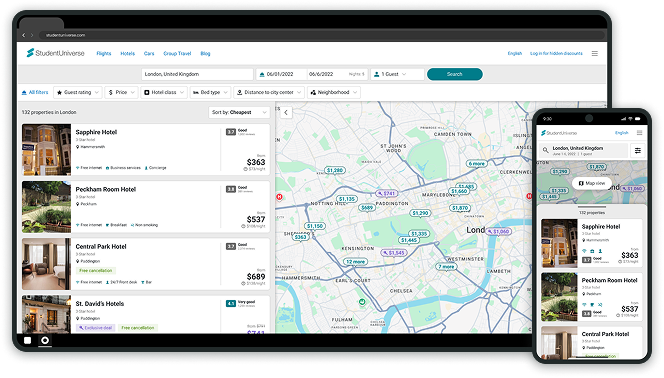This screenshot has width=664, height=378.
Task: Click the All filters icon link
Action: pos(35,92)
